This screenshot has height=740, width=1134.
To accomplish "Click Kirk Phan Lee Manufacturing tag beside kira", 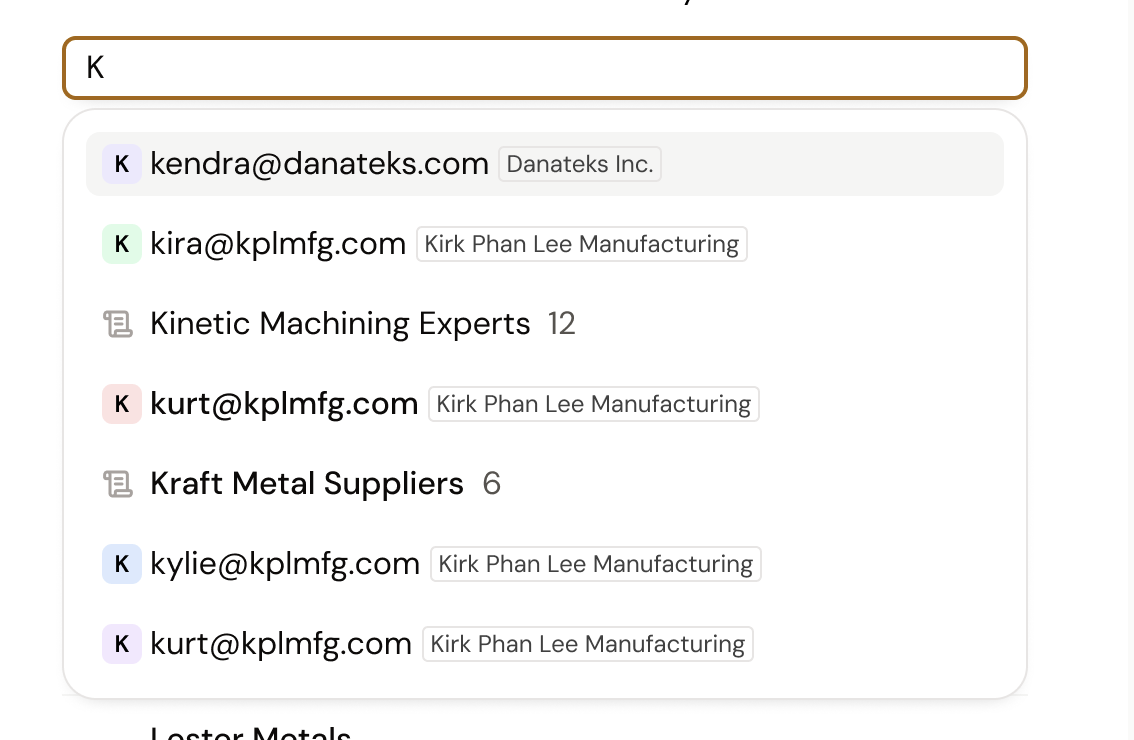I will tap(581, 244).
